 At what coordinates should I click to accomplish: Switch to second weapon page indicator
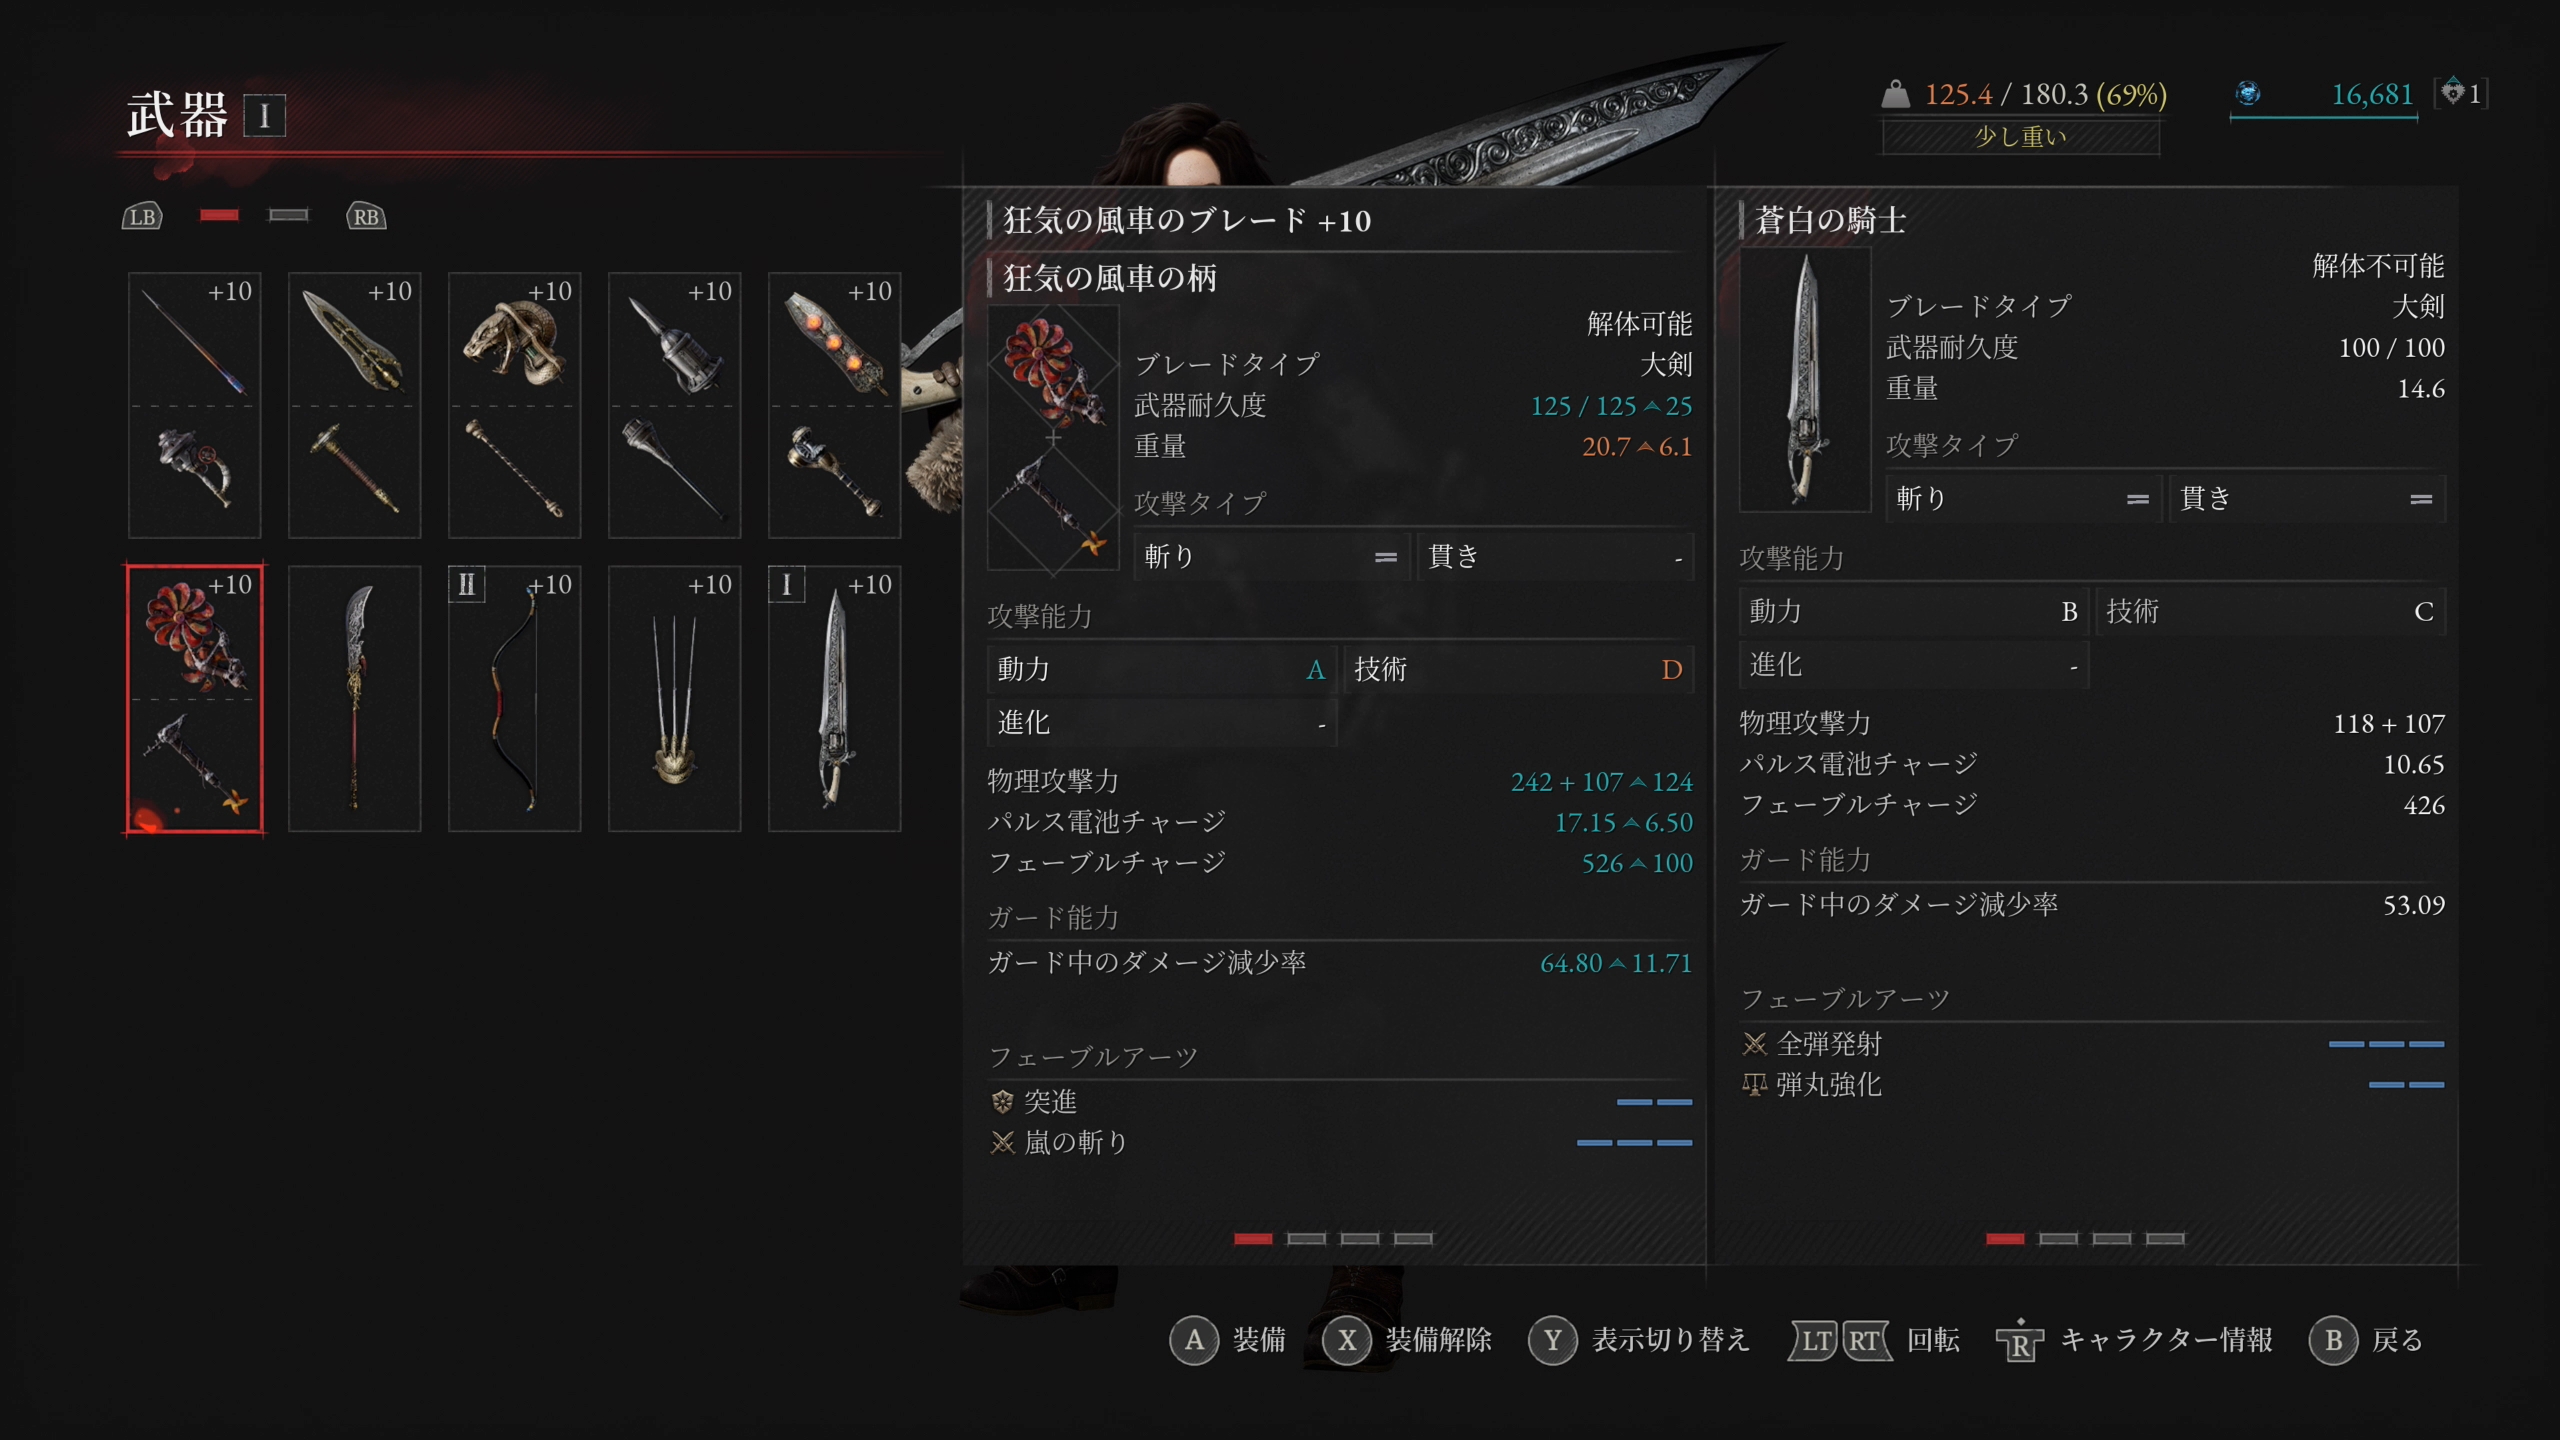[x=289, y=215]
